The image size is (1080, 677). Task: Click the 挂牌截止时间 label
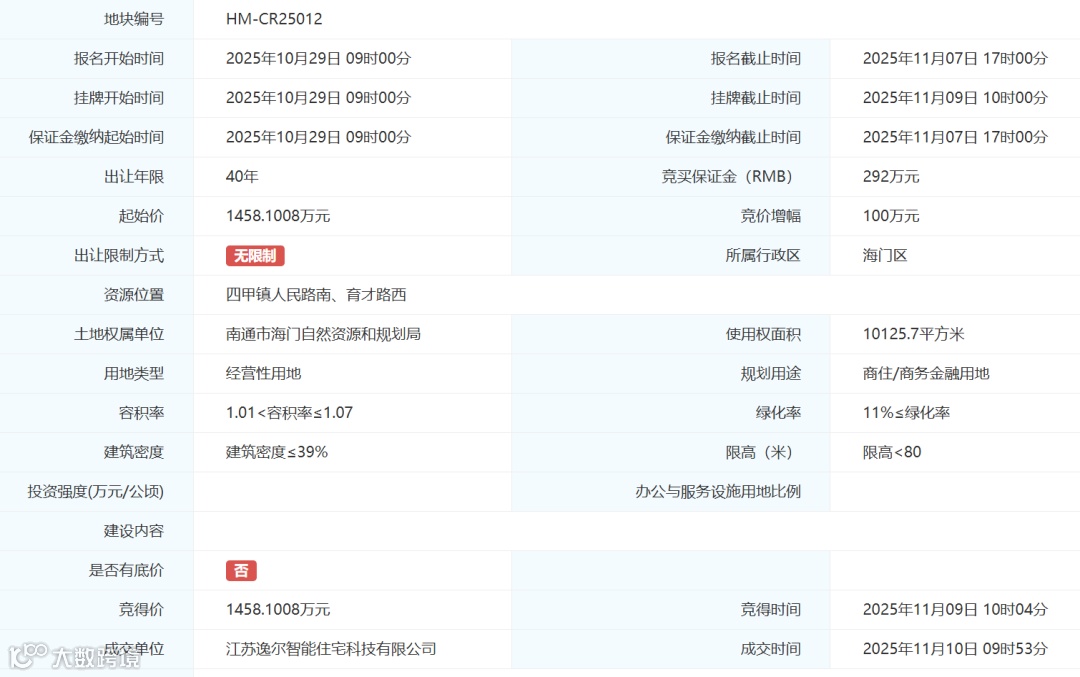(x=756, y=98)
